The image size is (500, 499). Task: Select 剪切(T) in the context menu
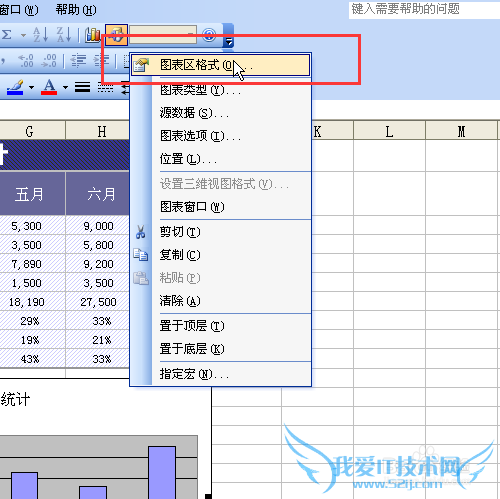[x=220, y=232]
